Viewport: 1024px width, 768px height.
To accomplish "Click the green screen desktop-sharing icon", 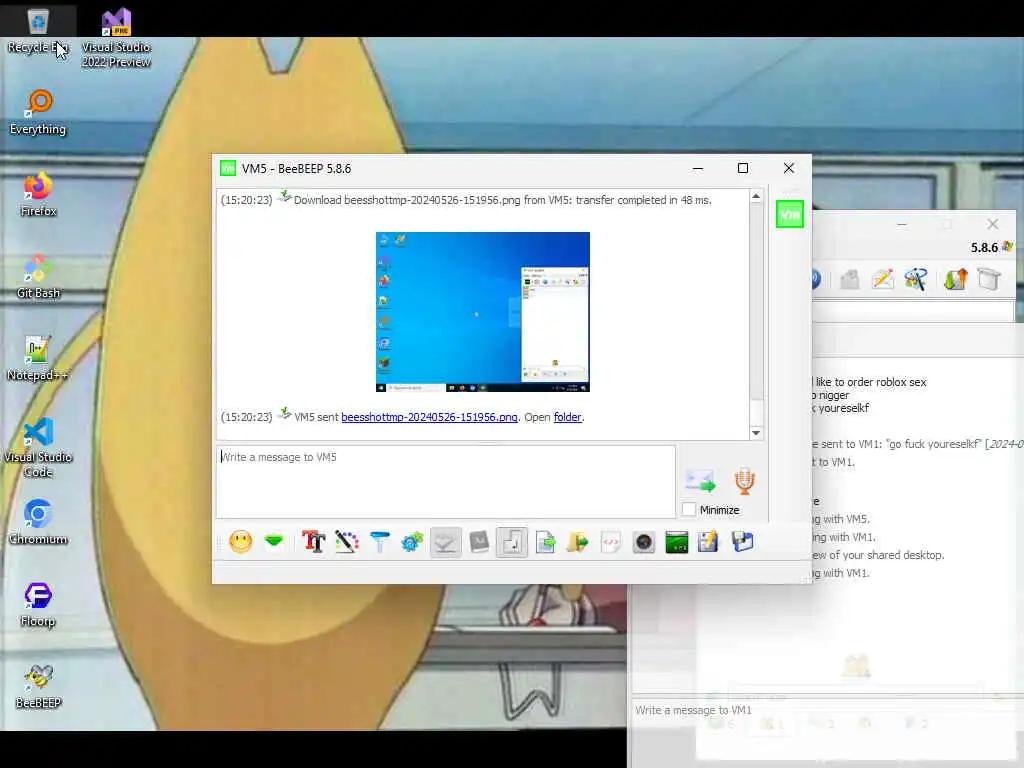I will (677, 542).
